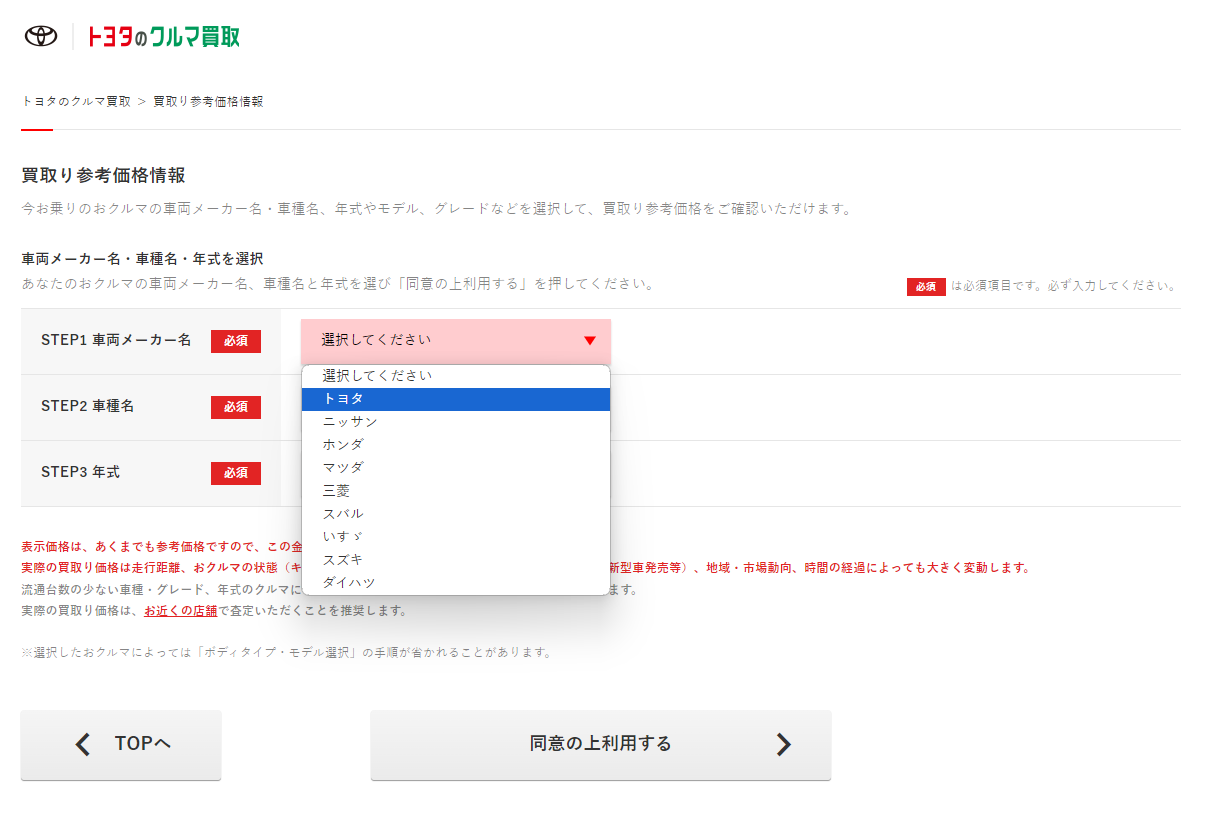The image size is (1217, 815).
Task: Go back with the TOPへ button
Action: click(121, 745)
